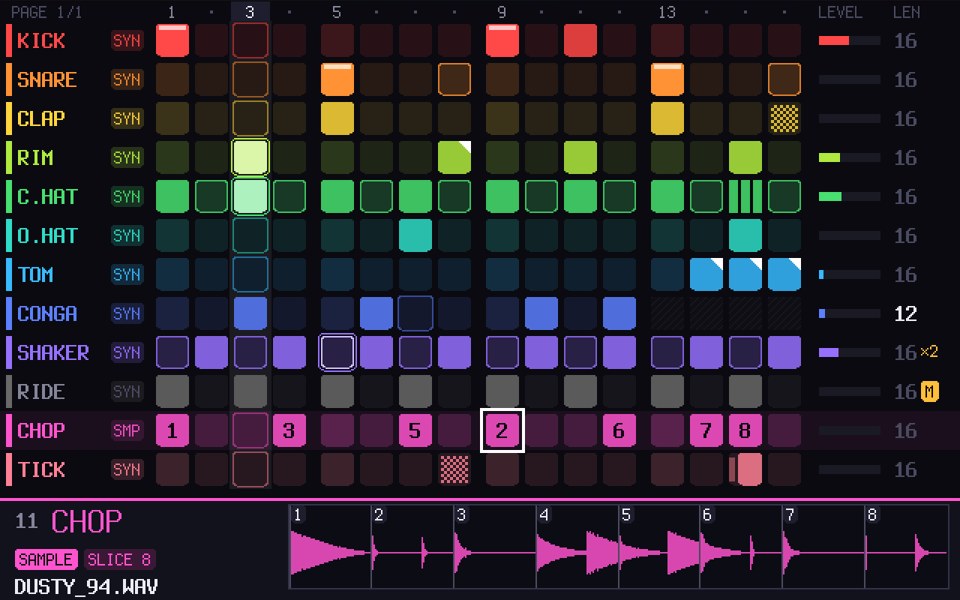The width and height of the screenshot is (960, 600).
Task: Select SYN type badge on C.HAT track
Action: (x=127, y=197)
